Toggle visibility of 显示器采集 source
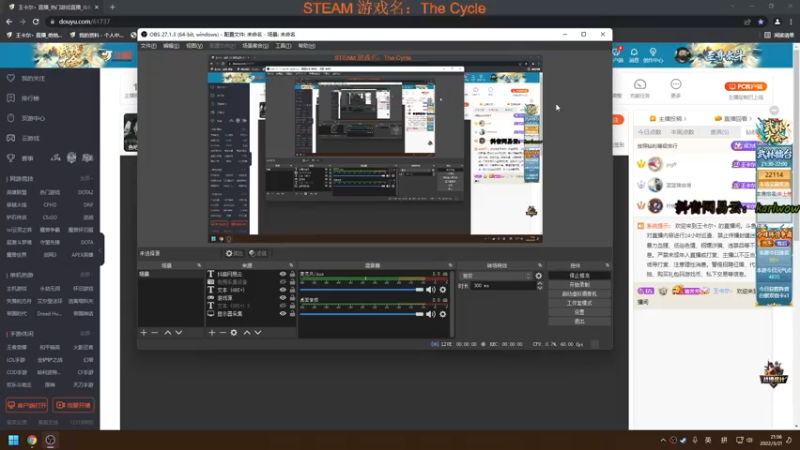The height and width of the screenshot is (450, 800). tap(283, 314)
